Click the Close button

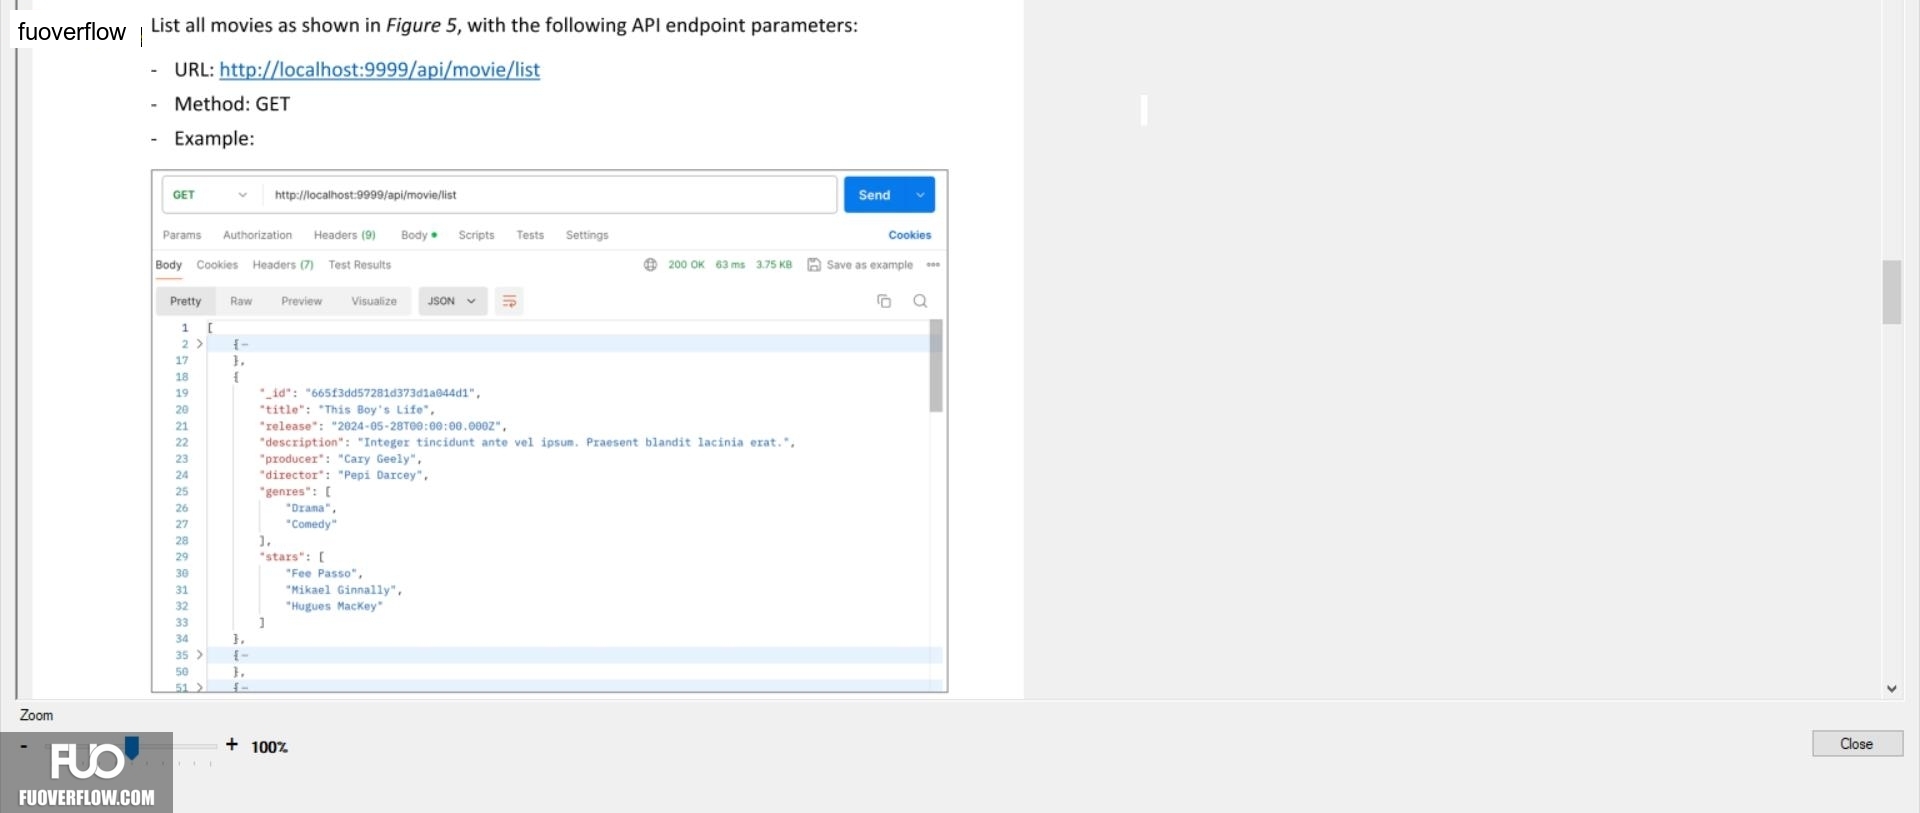1857,743
